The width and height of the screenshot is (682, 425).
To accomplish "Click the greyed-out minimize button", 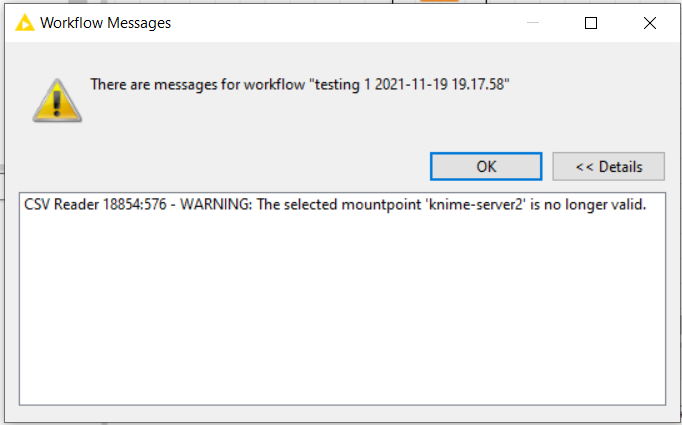I will tap(533, 23).
